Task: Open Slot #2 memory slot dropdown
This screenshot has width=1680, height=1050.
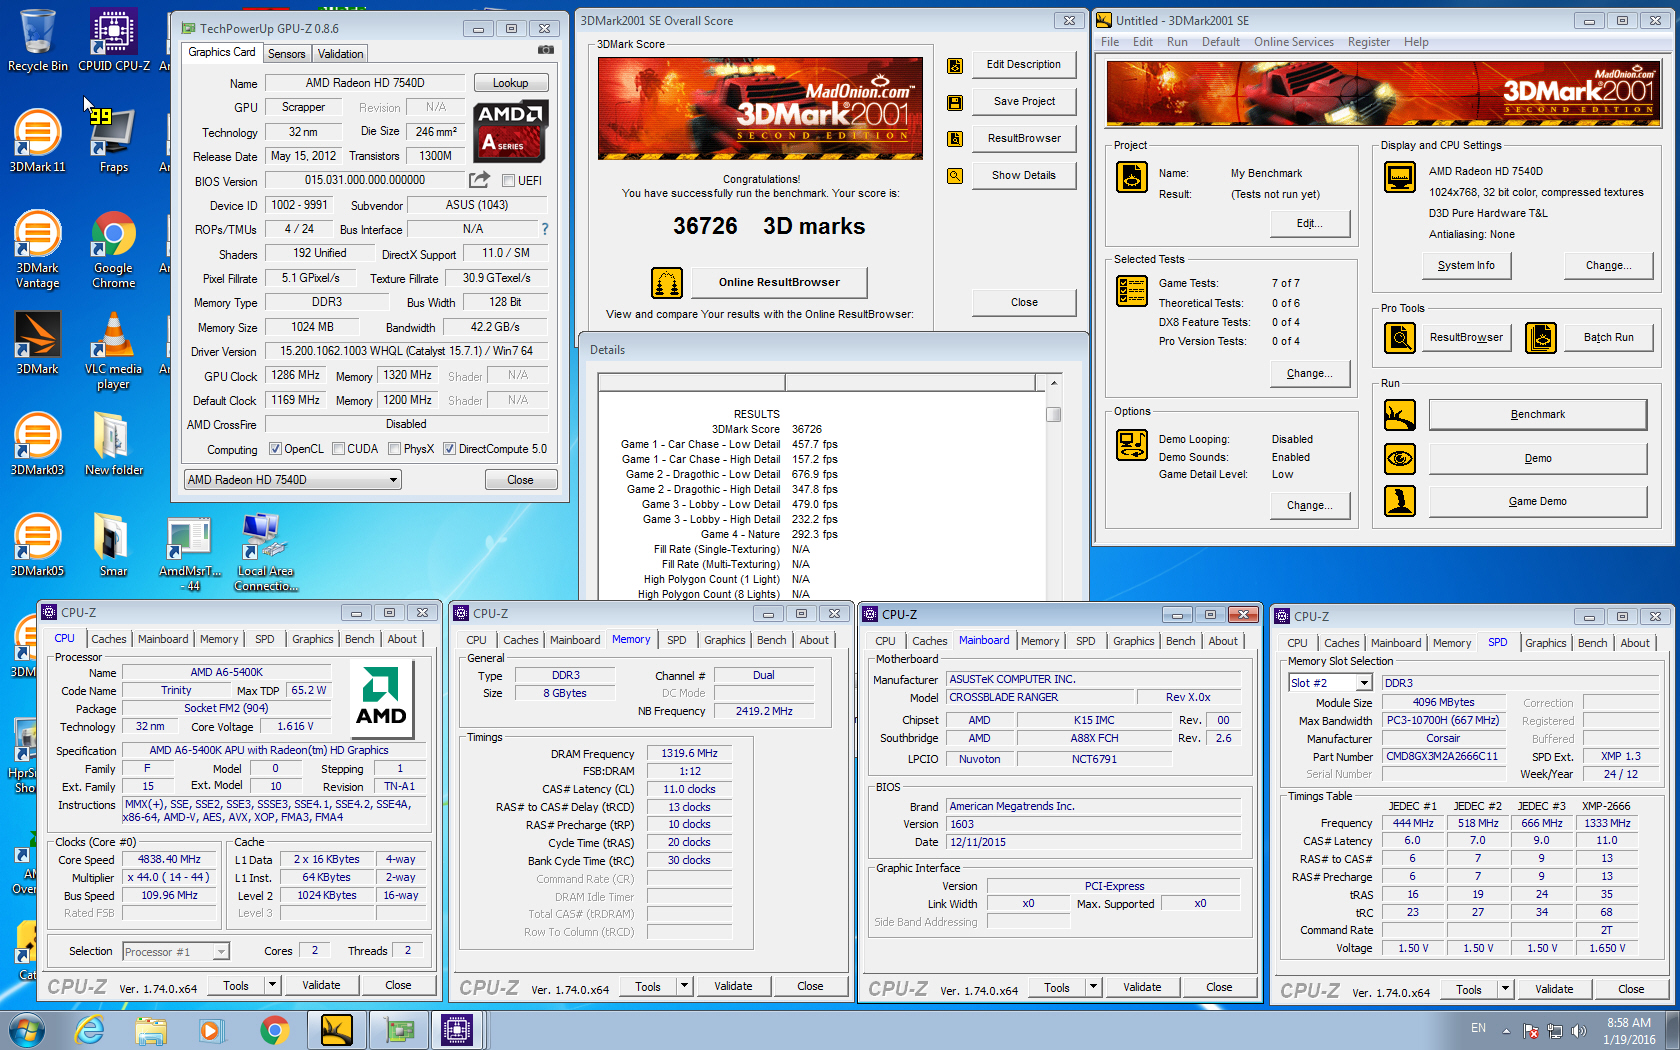Action: 1329,683
